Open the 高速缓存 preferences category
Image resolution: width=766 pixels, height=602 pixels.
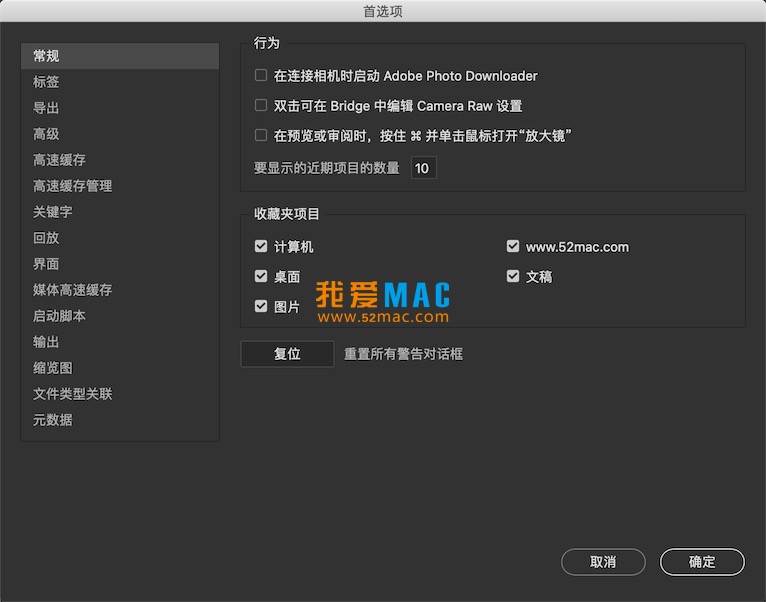click(x=120, y=160)
